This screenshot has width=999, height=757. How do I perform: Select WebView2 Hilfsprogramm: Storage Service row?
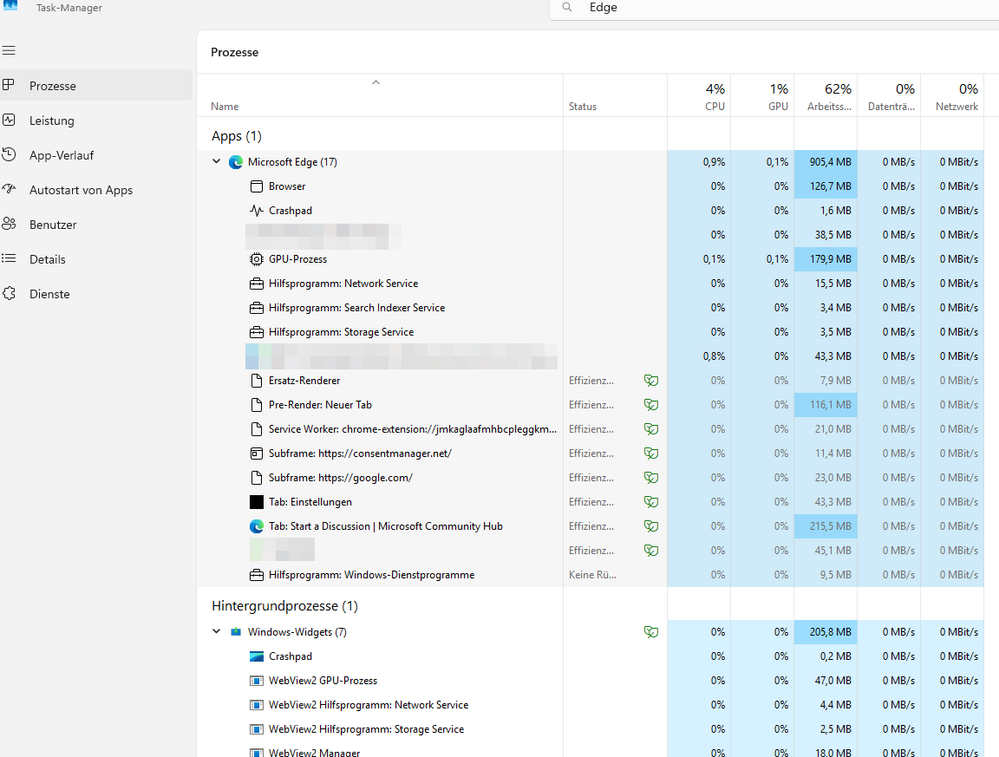(x=591, y=729)
